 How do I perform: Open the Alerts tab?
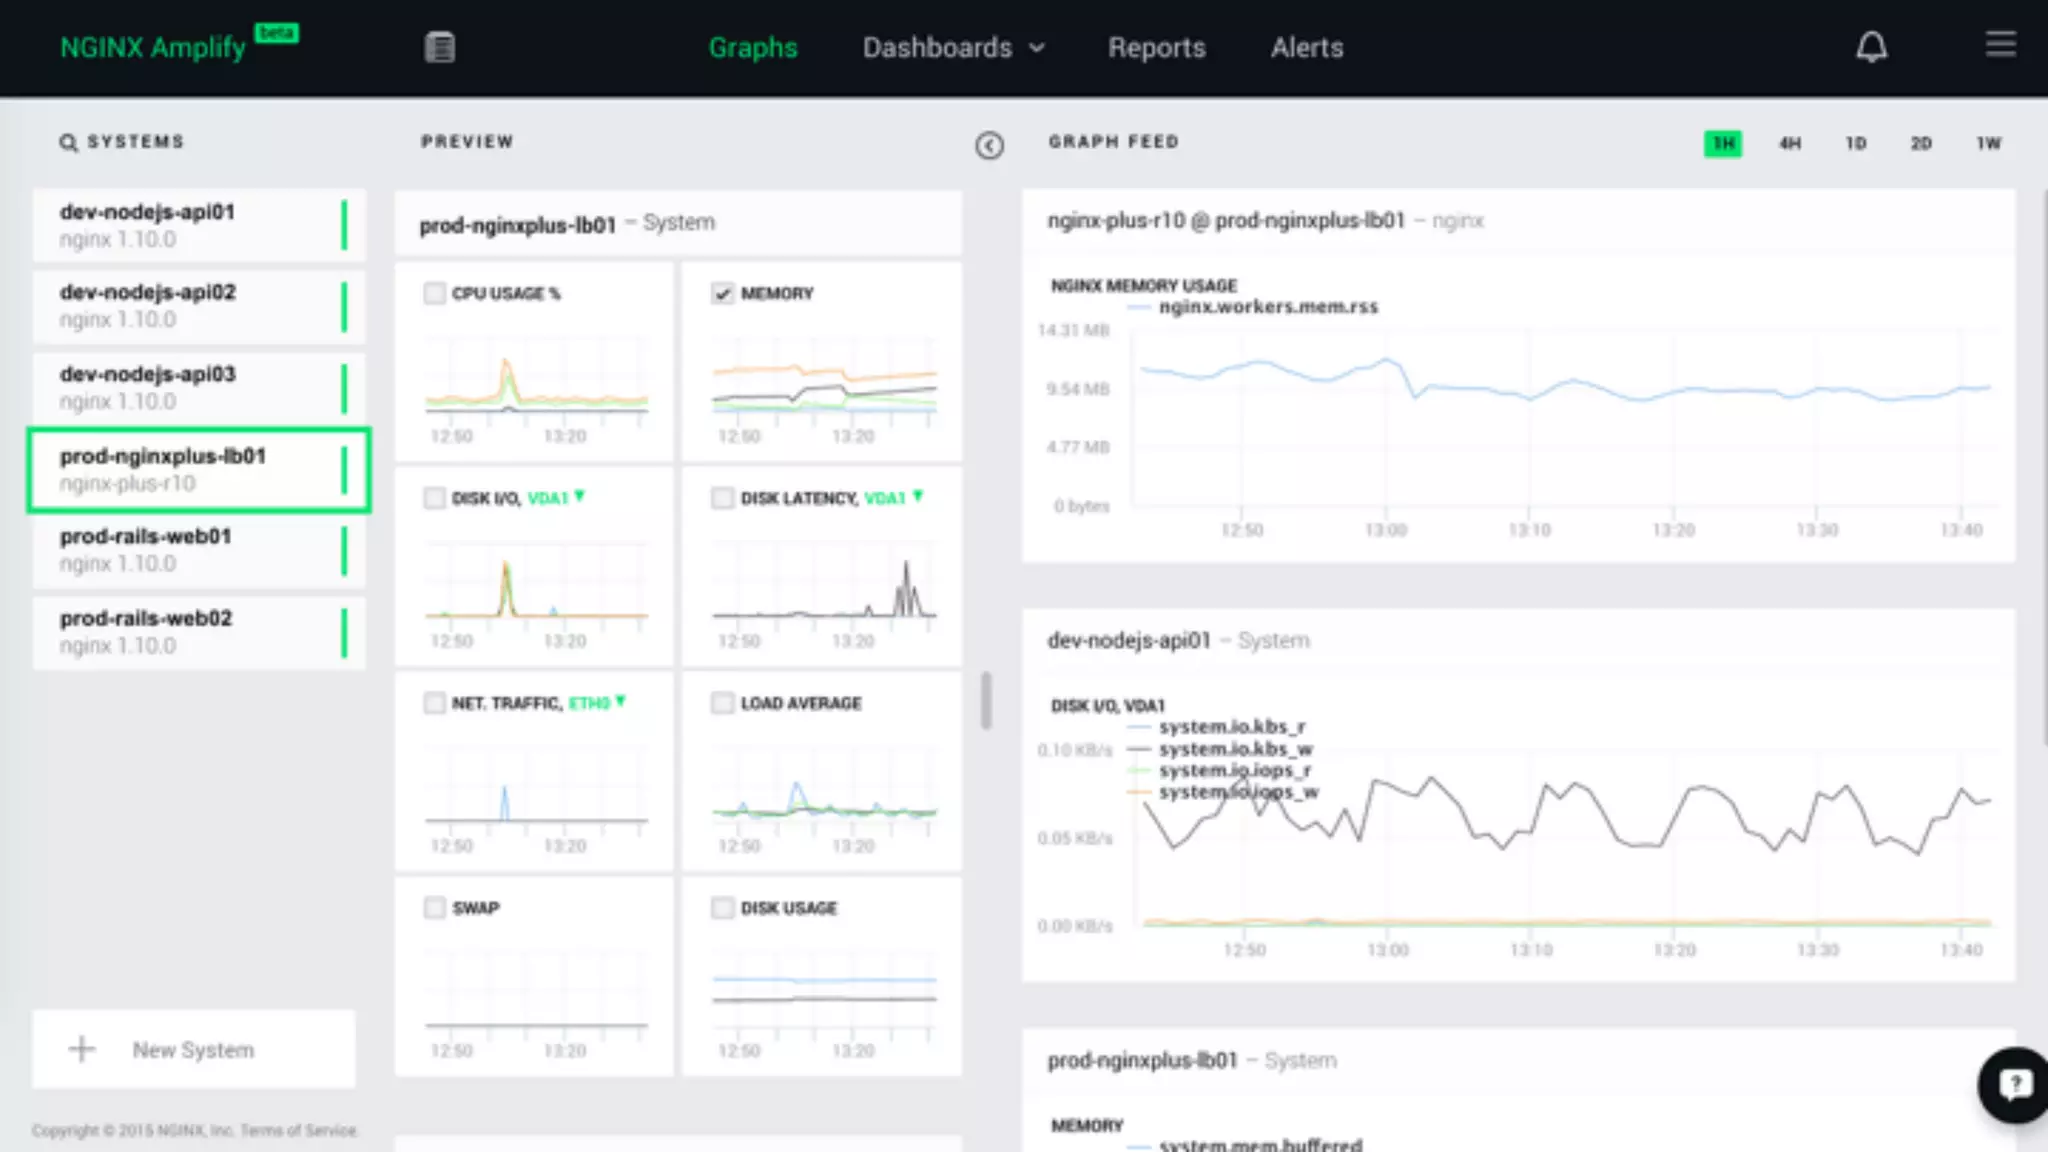point(1307,47)
